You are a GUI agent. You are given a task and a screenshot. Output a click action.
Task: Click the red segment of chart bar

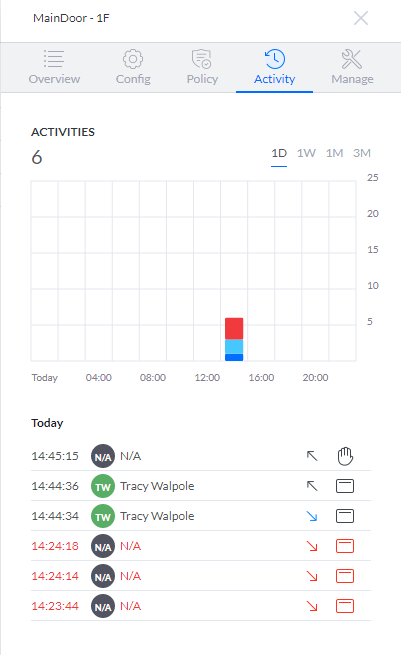click(234, 328)
